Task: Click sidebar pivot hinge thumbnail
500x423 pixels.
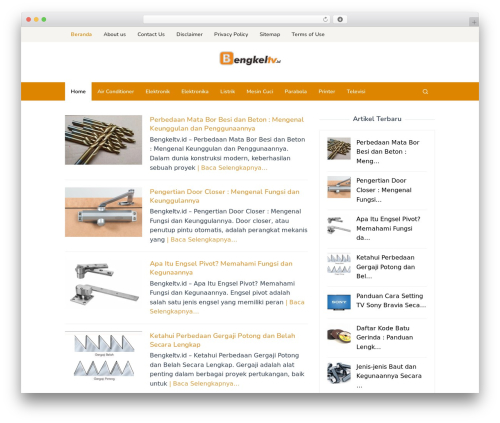Action: pyautogui.click(x=339, y=225)
